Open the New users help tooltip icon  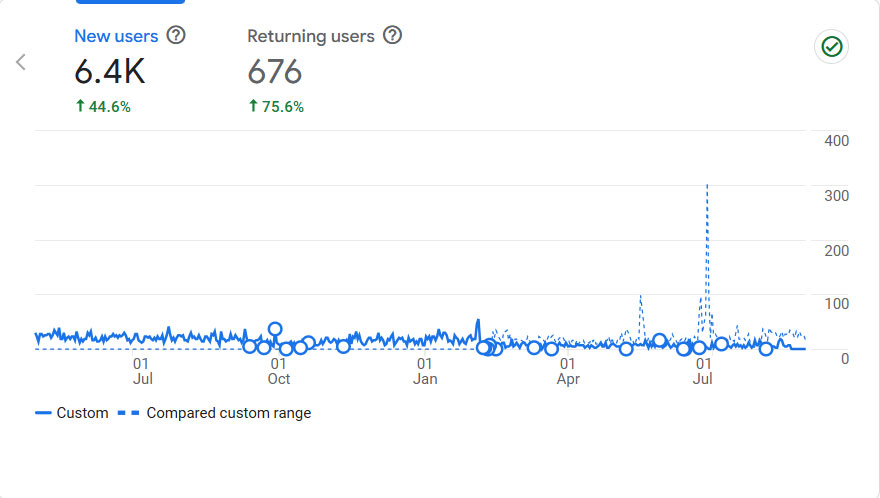point(176,36)
